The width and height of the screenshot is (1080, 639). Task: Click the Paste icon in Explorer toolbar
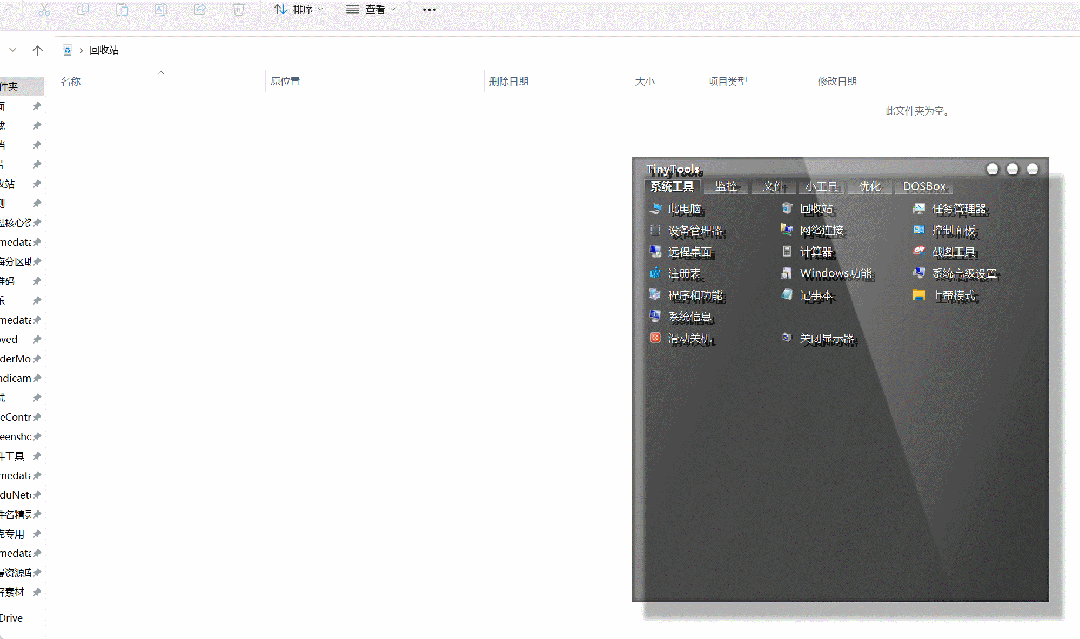click(x=122, y=10)
